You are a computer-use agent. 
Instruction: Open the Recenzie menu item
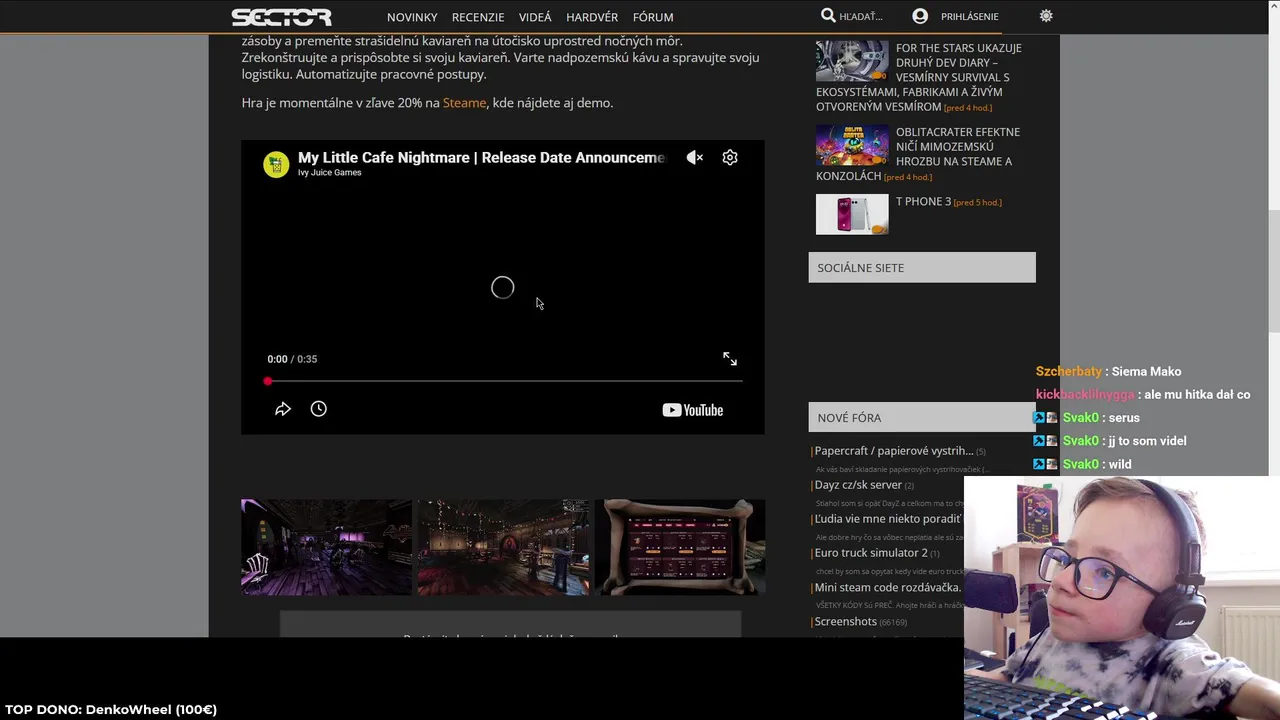click(478, 17)
